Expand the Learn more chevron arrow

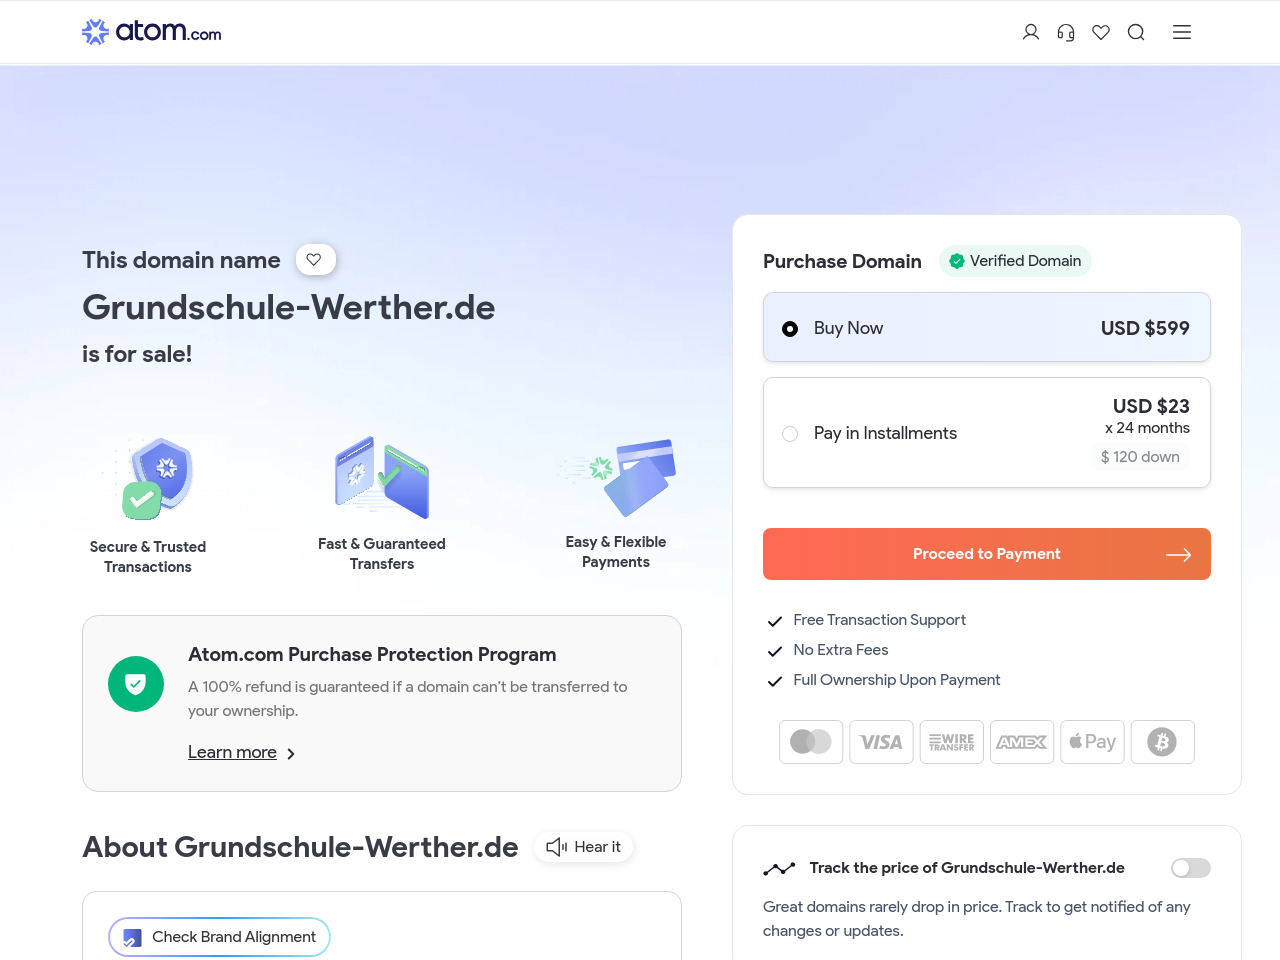tap(291, 754)
